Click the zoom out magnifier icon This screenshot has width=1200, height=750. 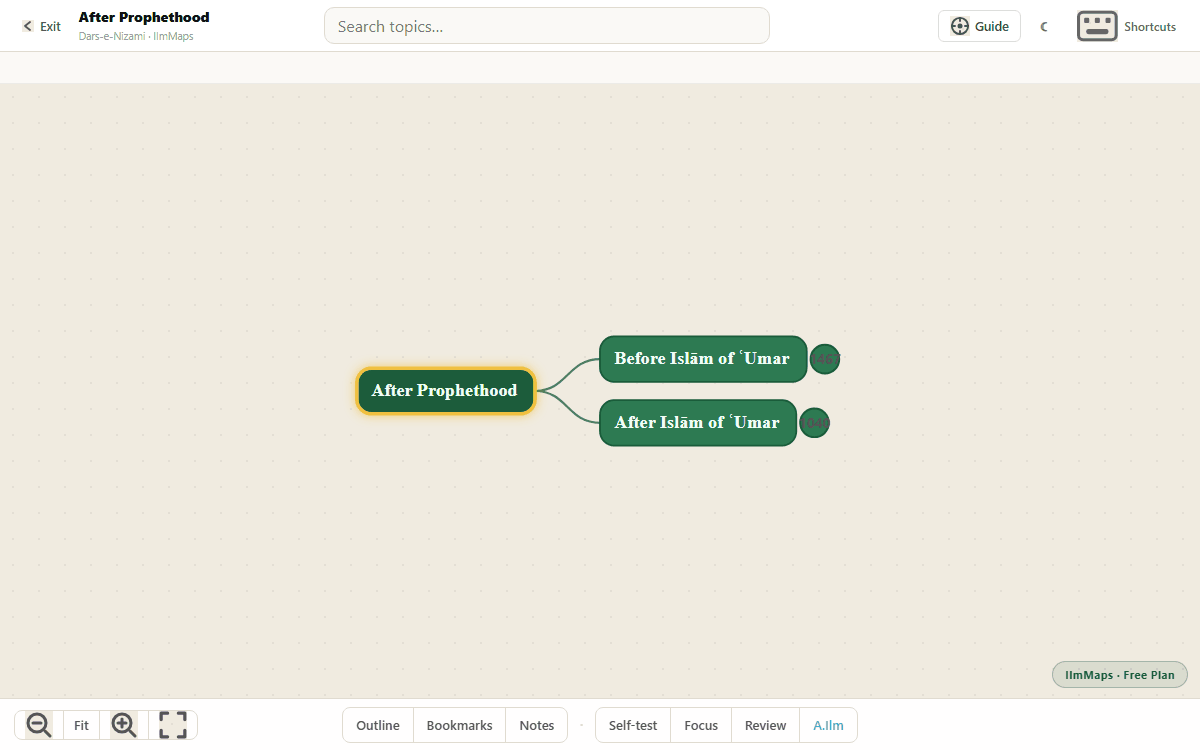[39, 725]
